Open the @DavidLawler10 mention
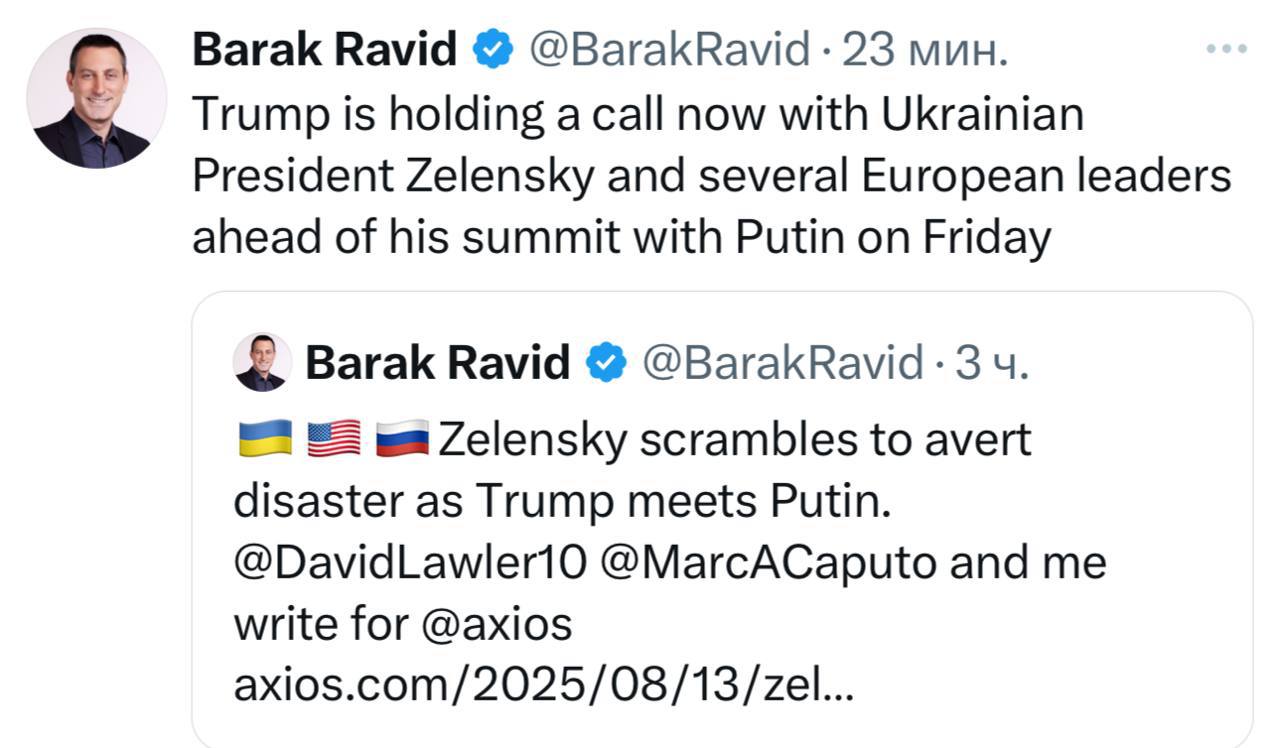Viewport: 1280px width, 748px height. pos(408,563)
